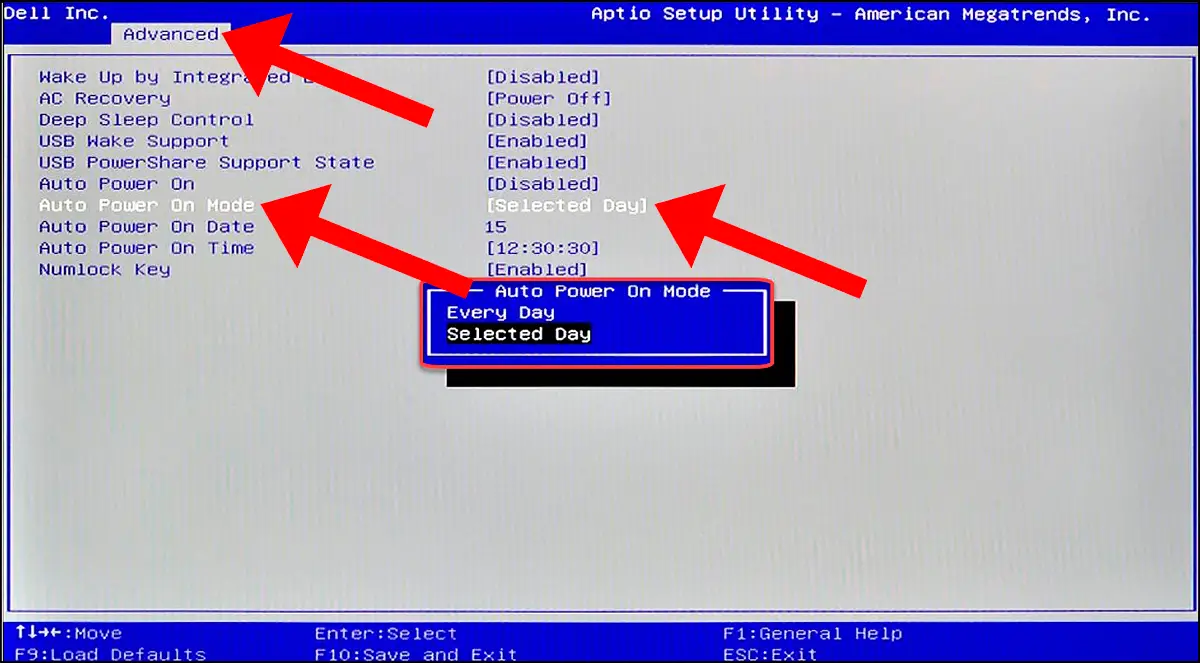Select the Auto Power On Mode setting
The width and height of the screenshot is (1200, 663).
[x=146, y=205]
